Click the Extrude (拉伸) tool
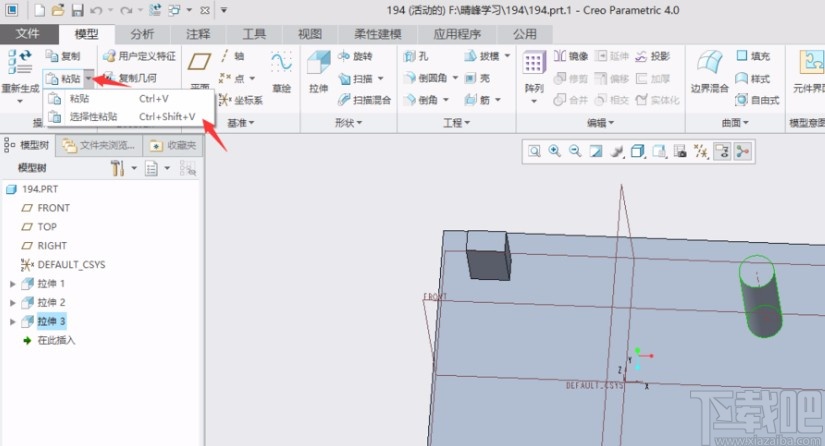 click(x=319, y=71)
